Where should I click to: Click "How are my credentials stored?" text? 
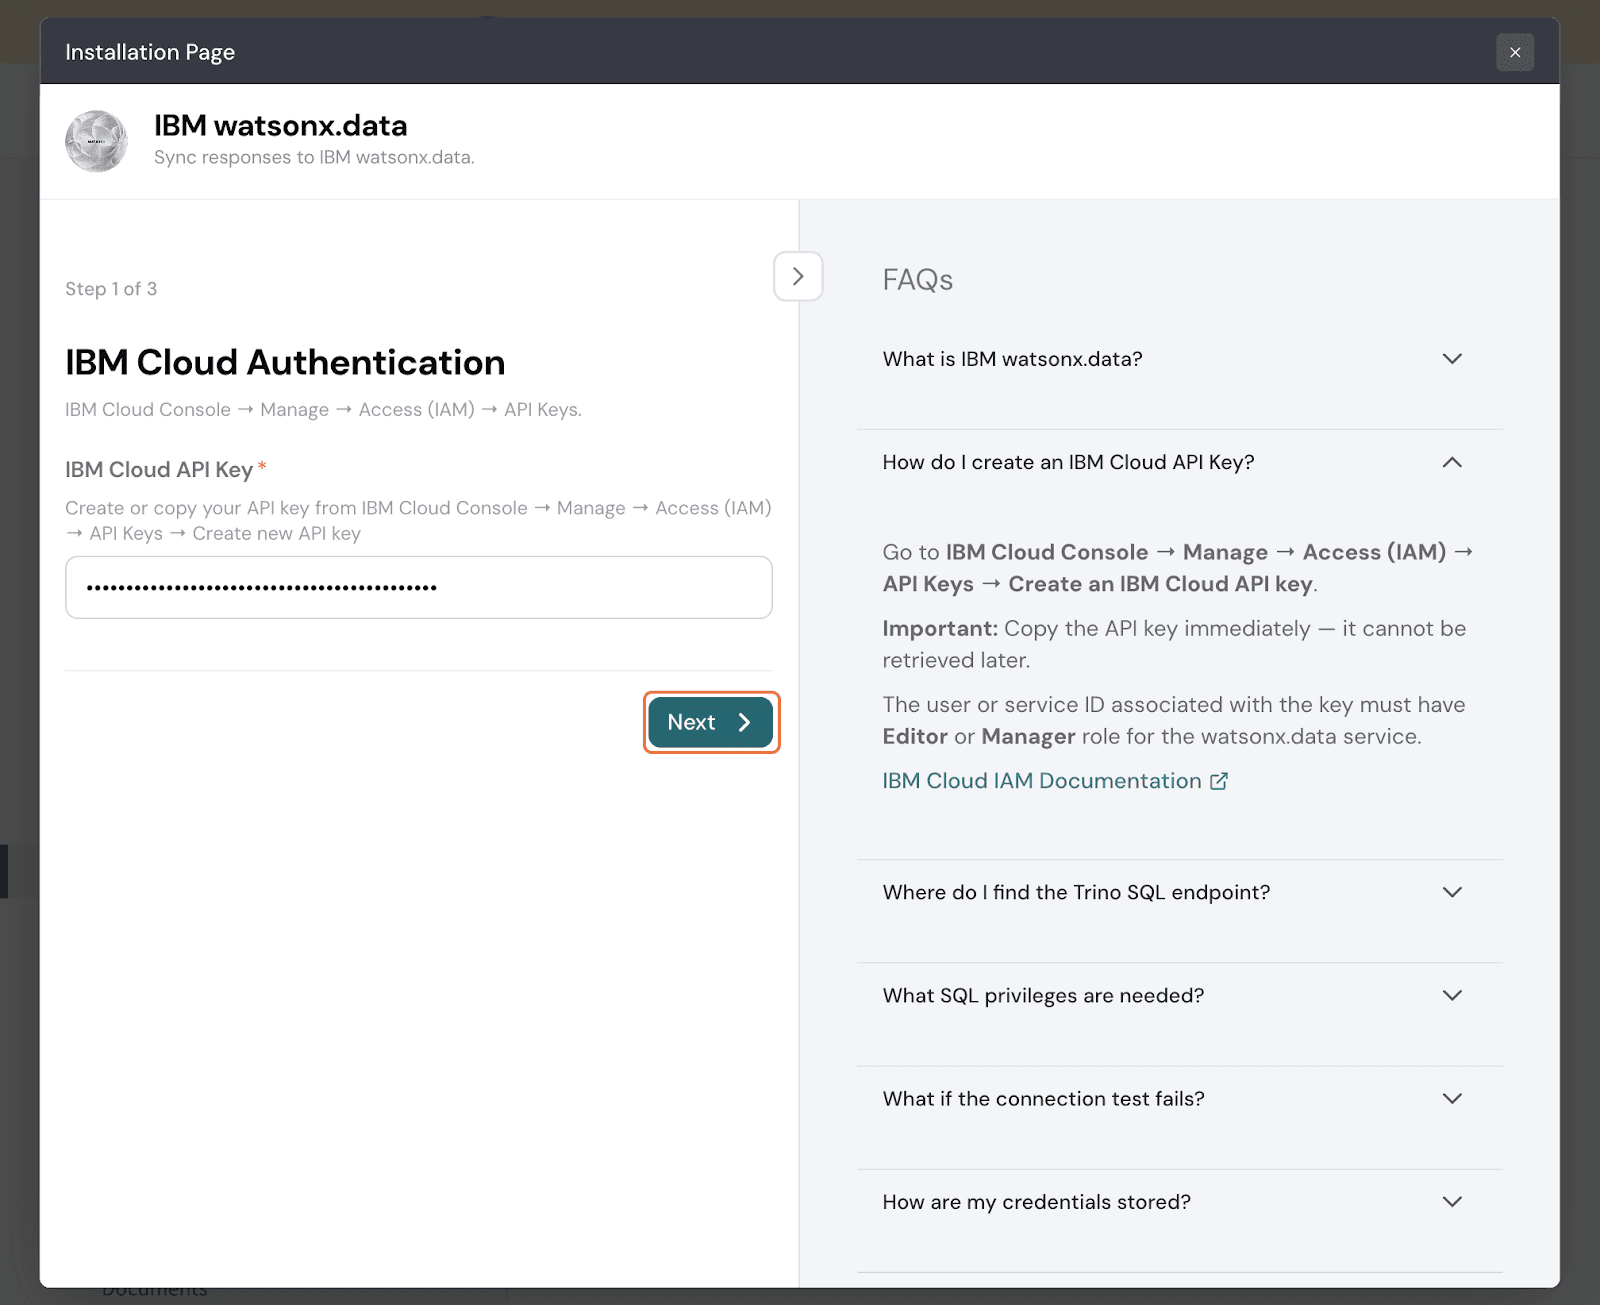point(1036,1201)
